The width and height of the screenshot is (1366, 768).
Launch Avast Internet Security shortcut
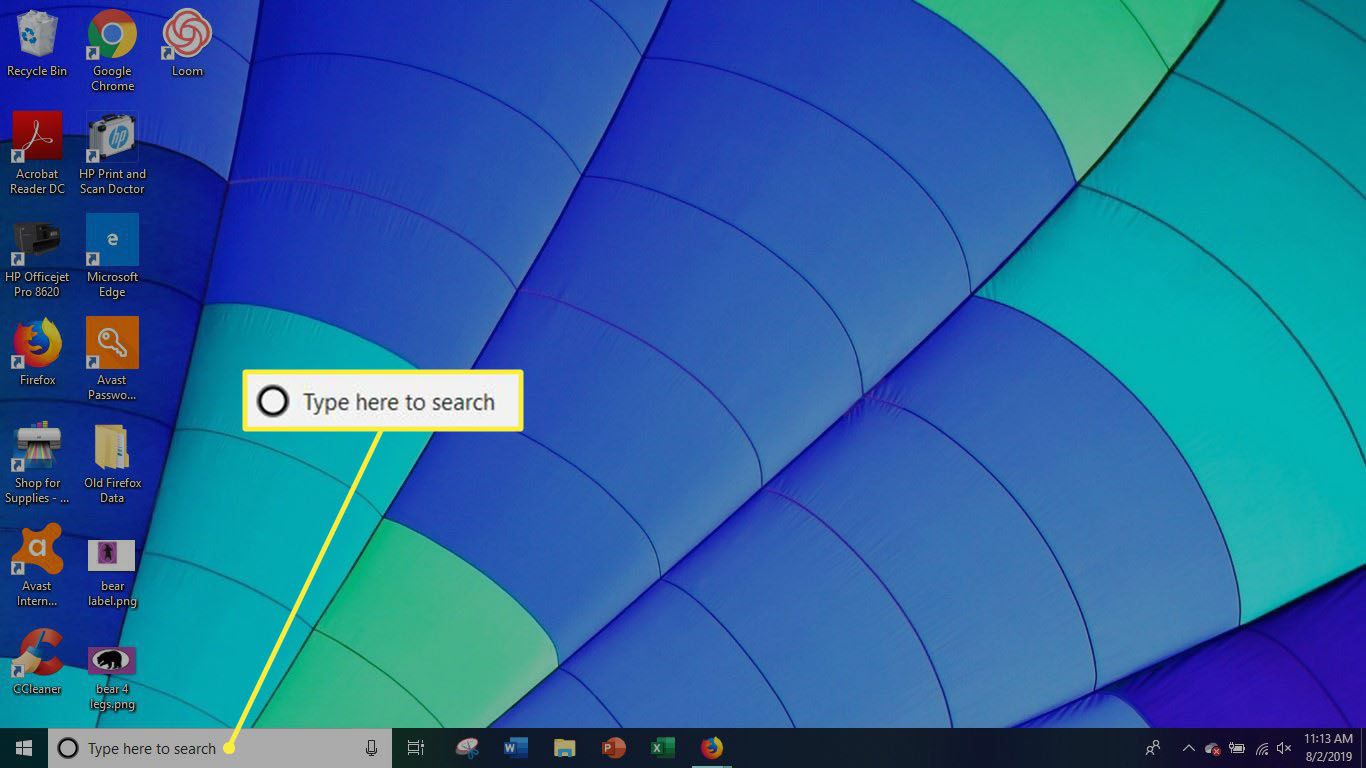point(37,566)
